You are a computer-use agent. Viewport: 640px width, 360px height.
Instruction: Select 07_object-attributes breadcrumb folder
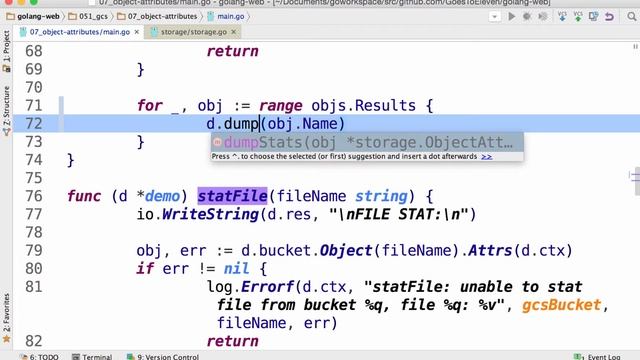pos(157,16)
